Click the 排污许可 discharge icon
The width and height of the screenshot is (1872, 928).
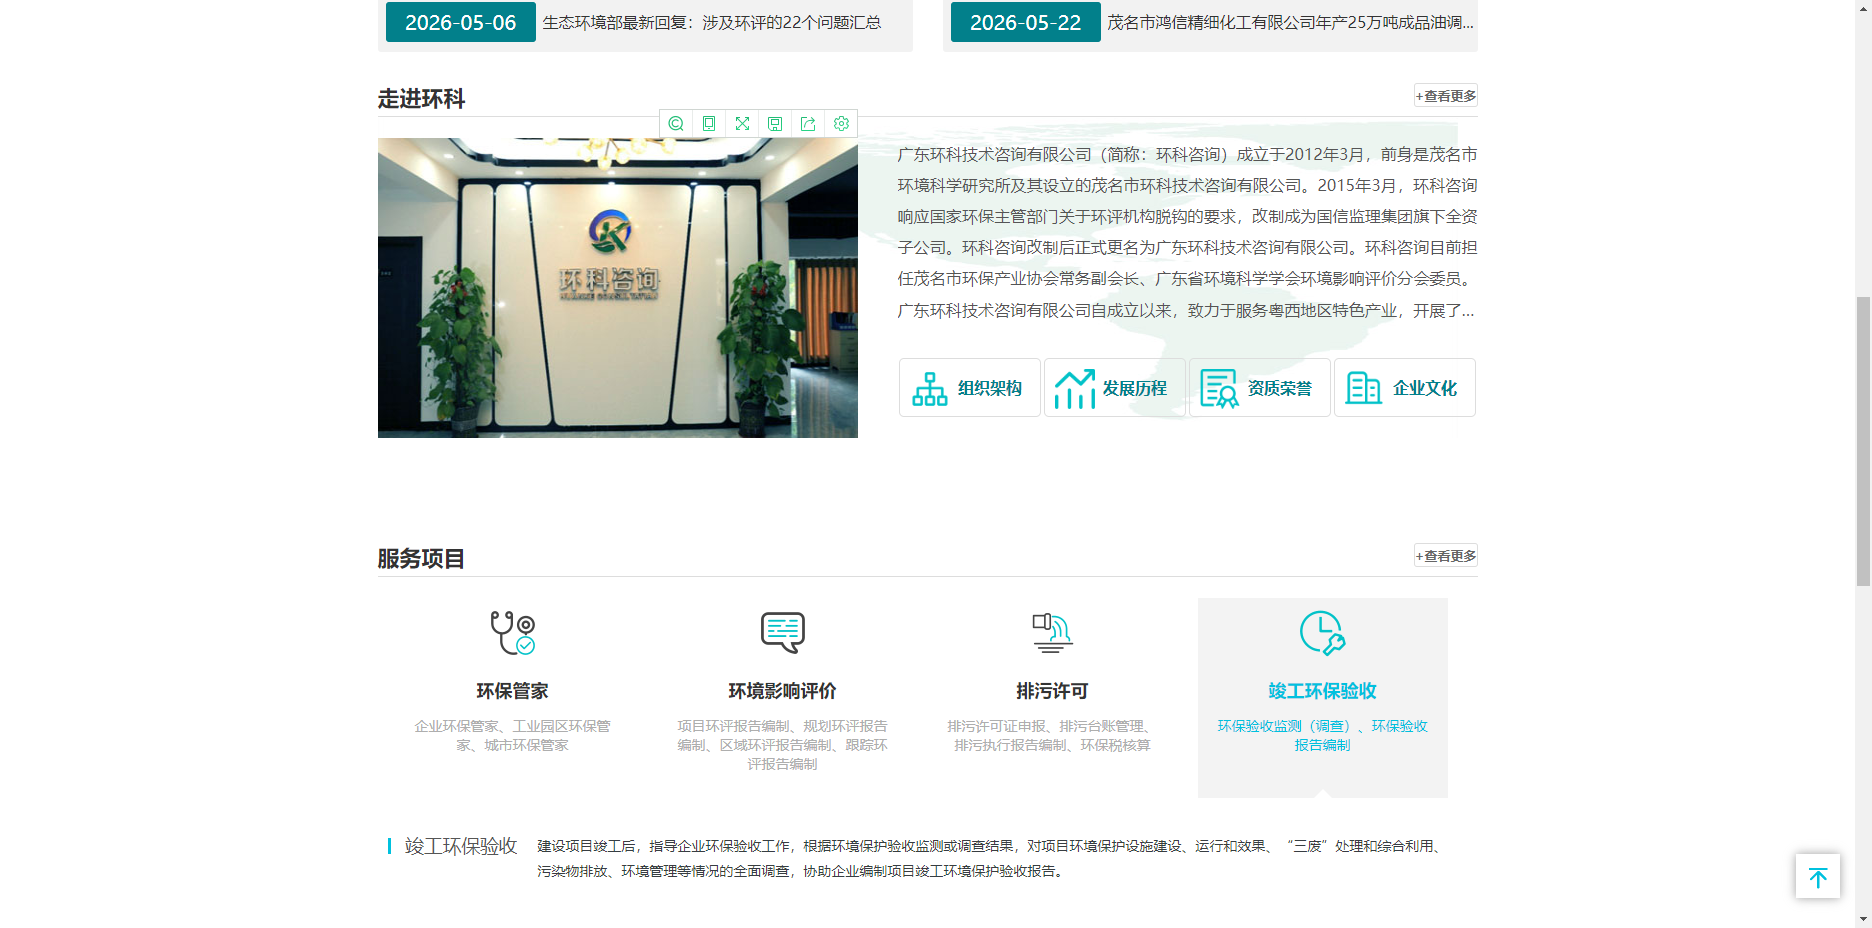pos(1052,633)
